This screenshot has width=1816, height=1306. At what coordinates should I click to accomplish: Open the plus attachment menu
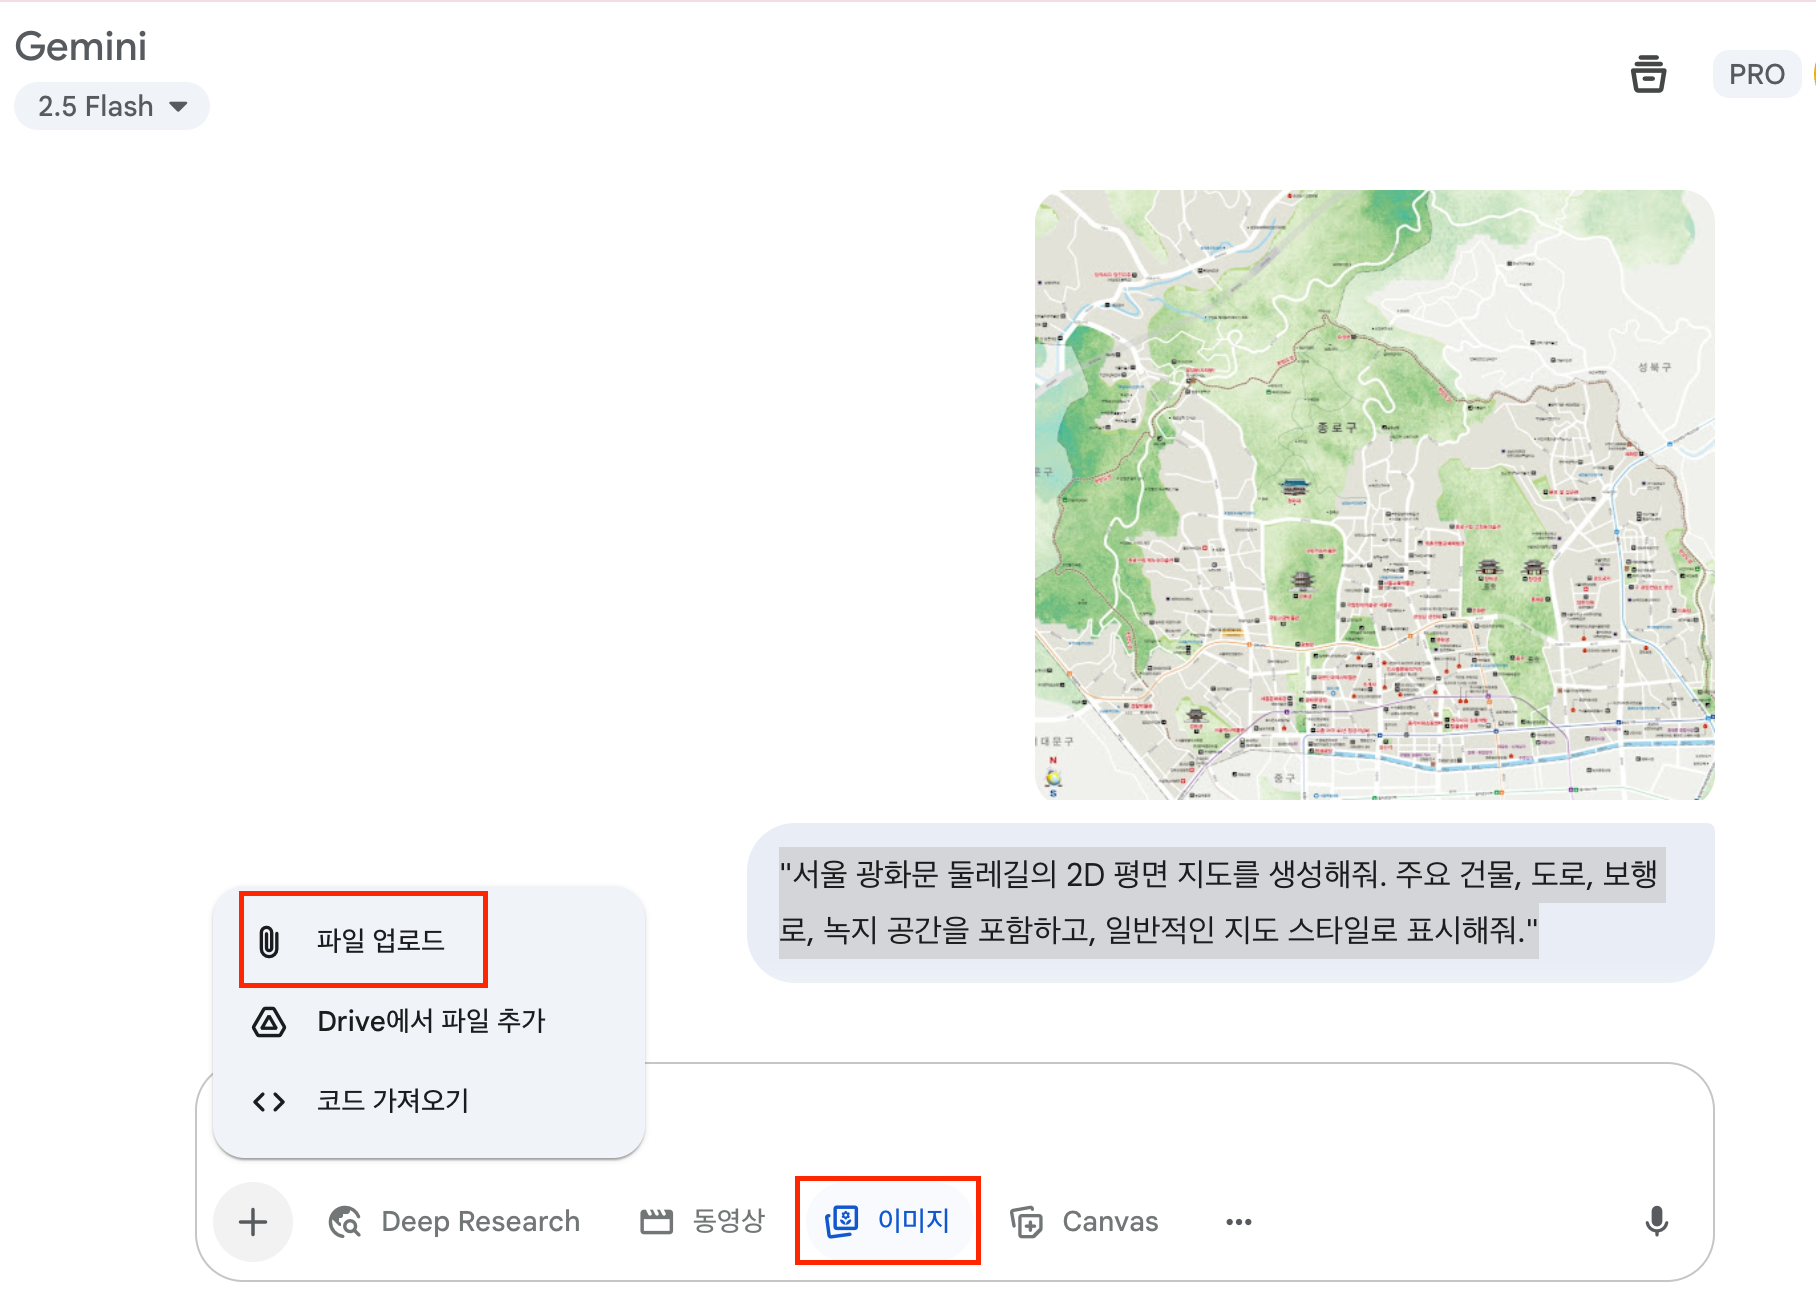click(253, 1221)
